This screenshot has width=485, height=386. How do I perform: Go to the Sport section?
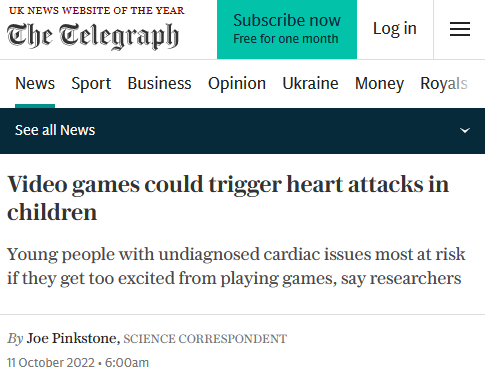[x=91, y=83]
